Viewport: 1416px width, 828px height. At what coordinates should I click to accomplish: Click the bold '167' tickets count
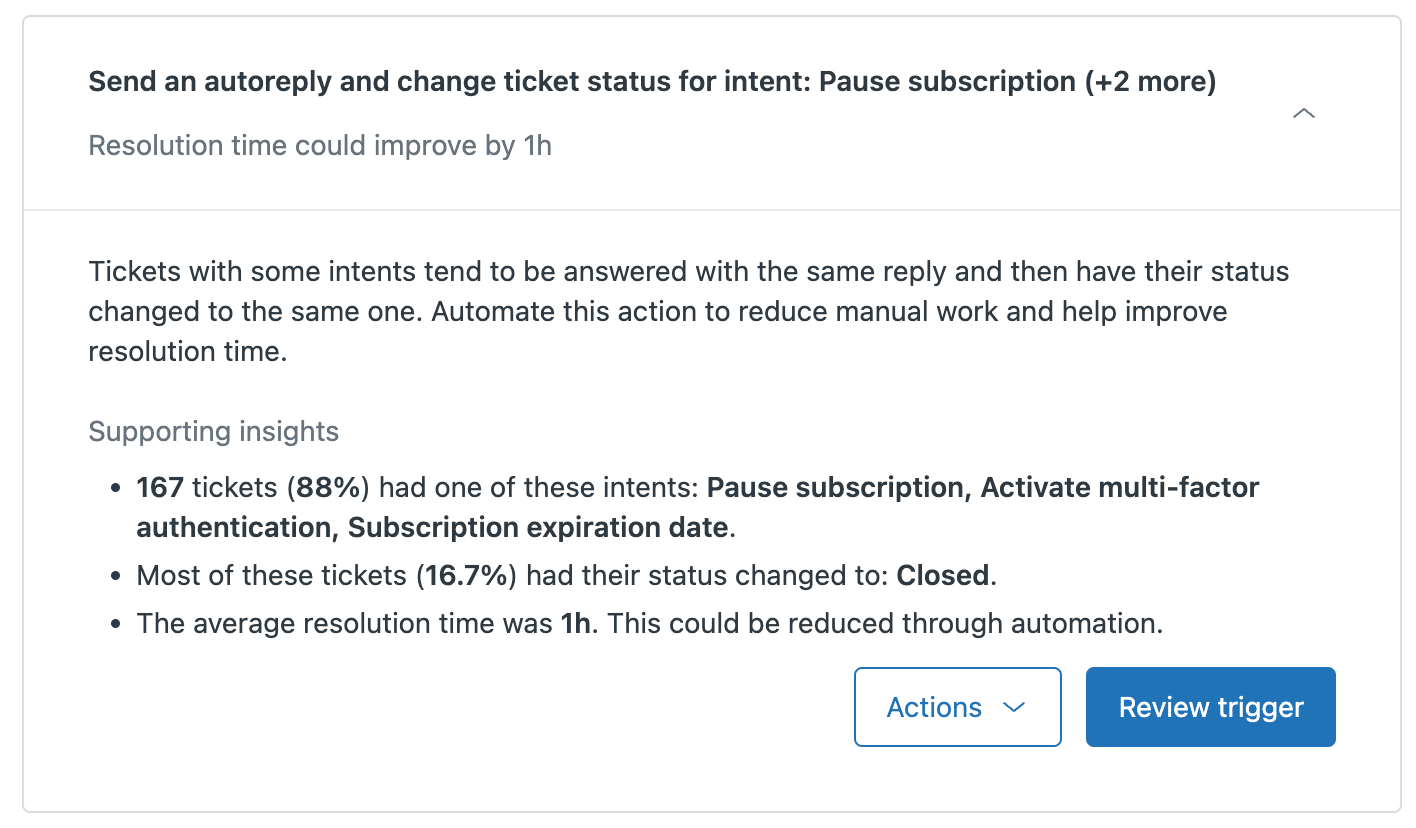coord(160,488)
